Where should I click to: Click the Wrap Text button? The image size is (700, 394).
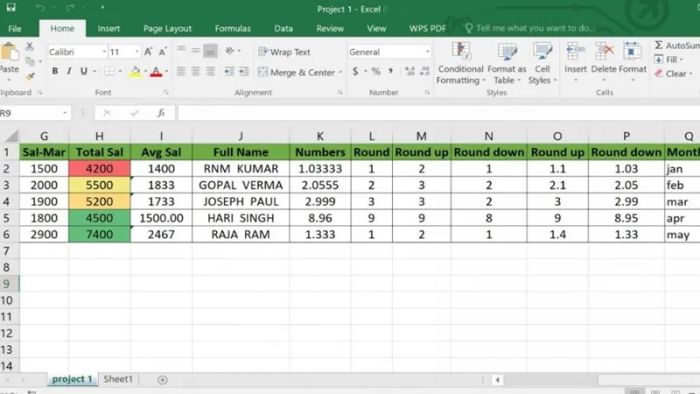[x=284, y=52]
